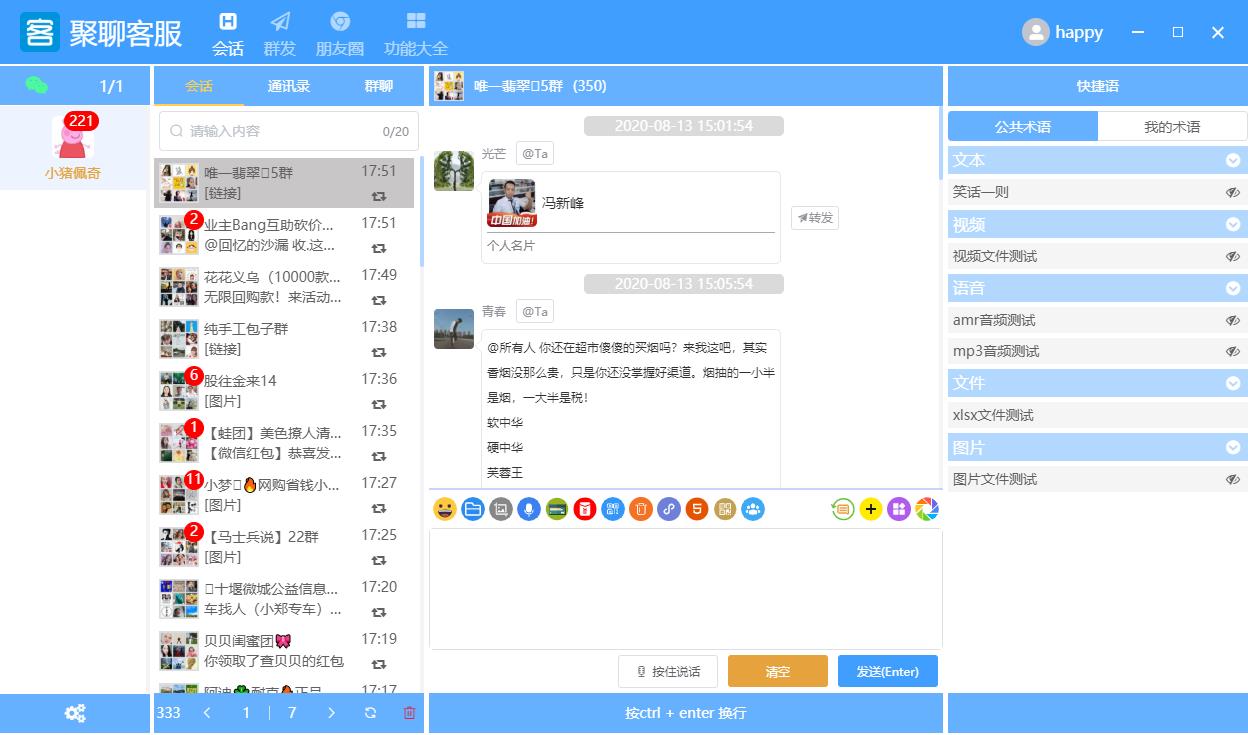Switch to 通讯录 contacts tab
The image size is (1248, 735).
coord(289,86)
